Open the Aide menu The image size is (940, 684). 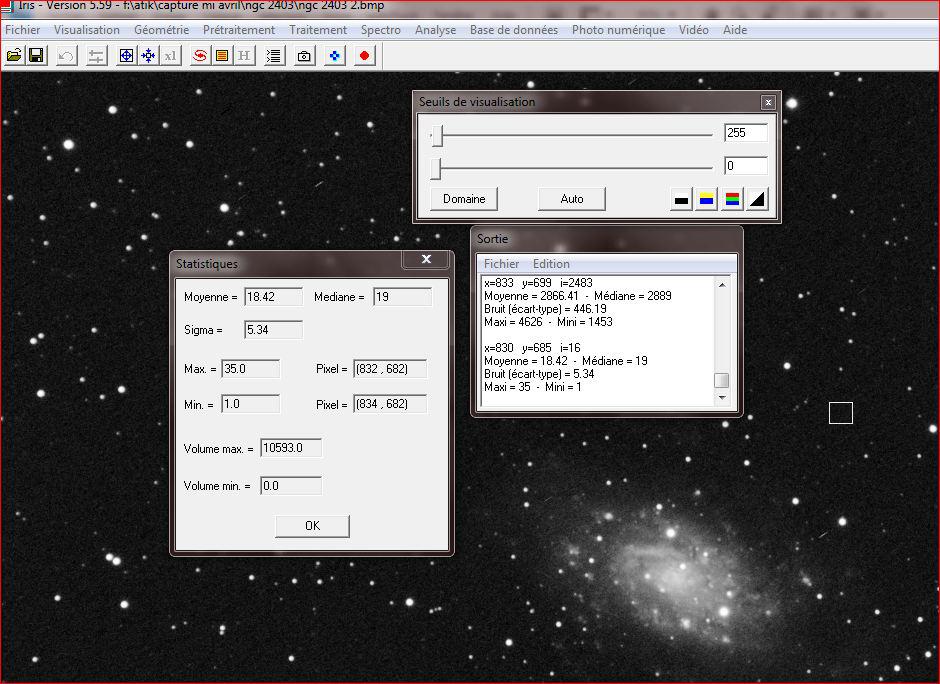[x=735, y=30]
